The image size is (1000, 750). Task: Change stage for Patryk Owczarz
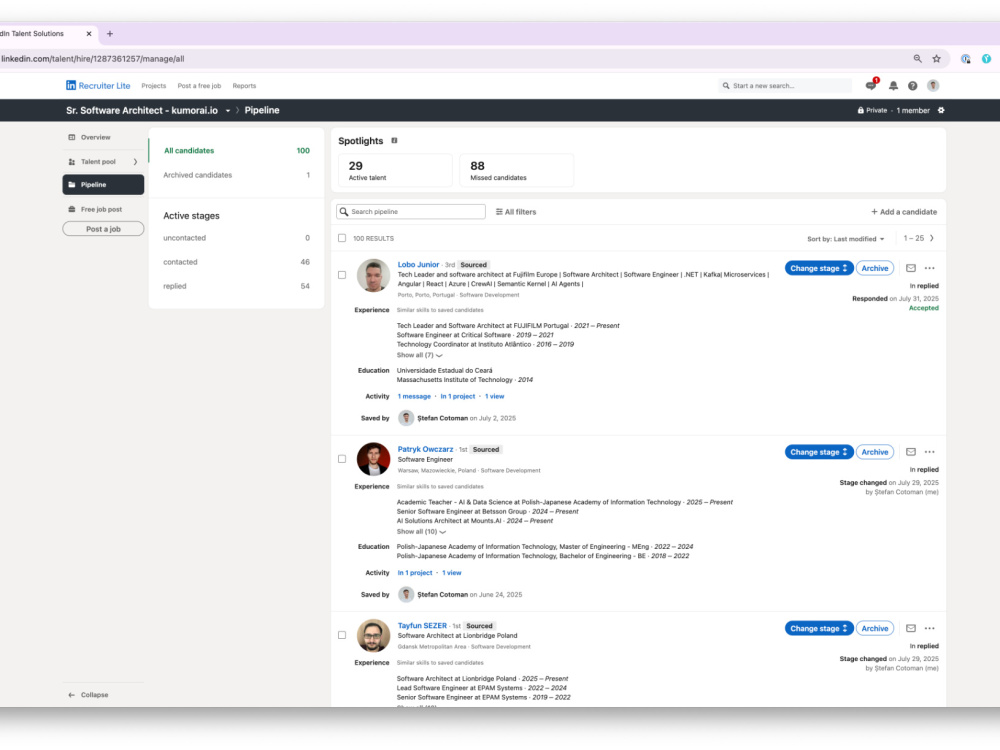click(x=819, y=452)
